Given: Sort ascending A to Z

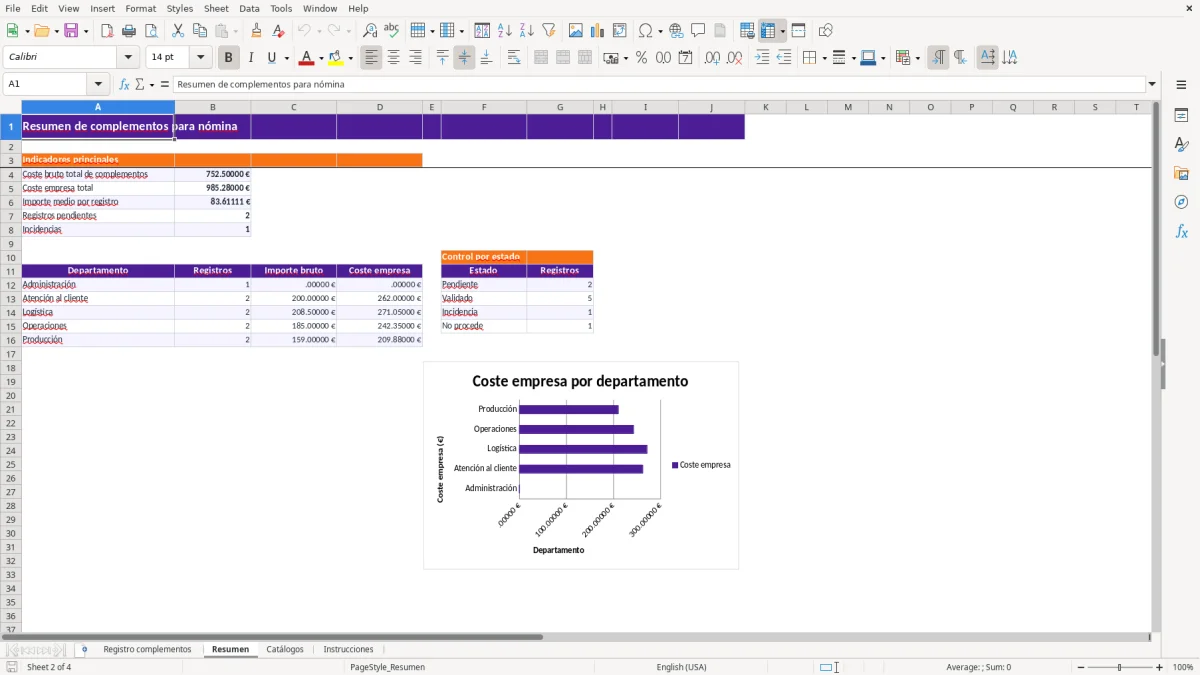Looking at the screenshot, I should tap(505, 31).
